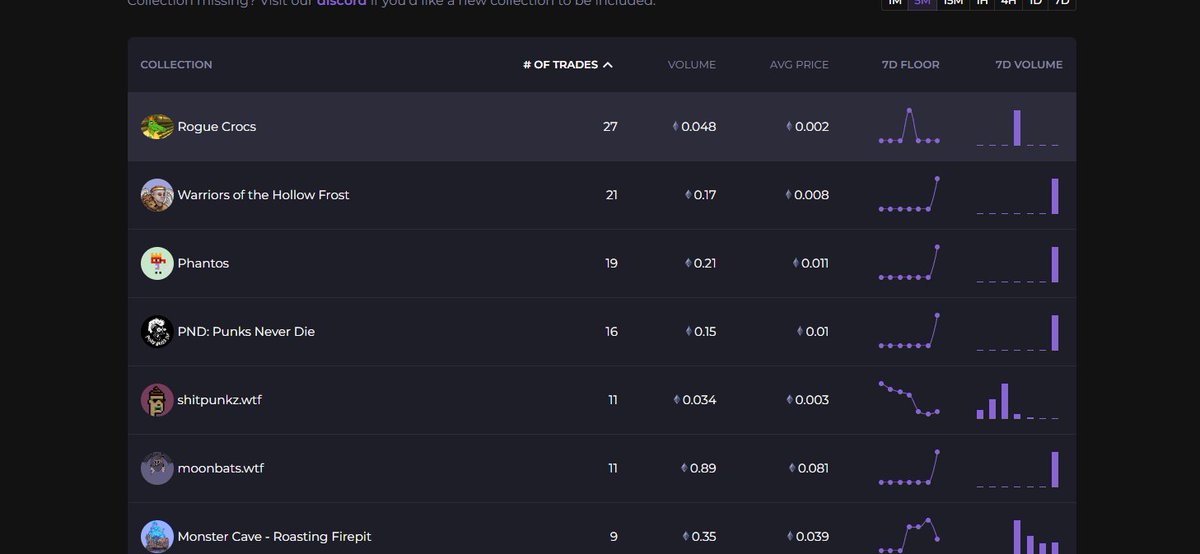Screen dimensions: 1200x554
Task: Click PND: Punks Never Die avg price 0.01
Action: (x=813, y=331)
